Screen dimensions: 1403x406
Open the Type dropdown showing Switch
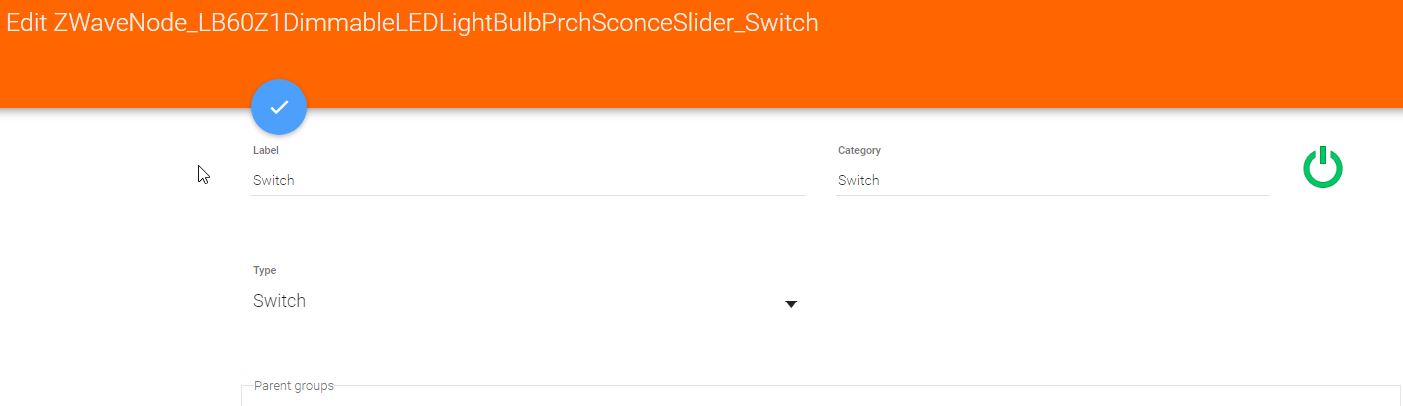tap(525, 302)
